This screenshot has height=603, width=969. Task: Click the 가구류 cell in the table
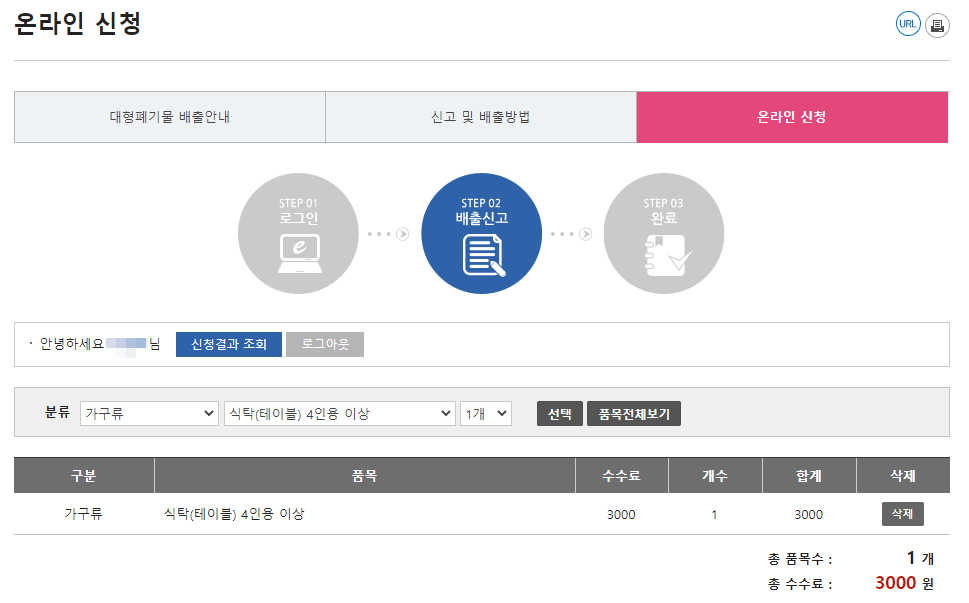84,513
